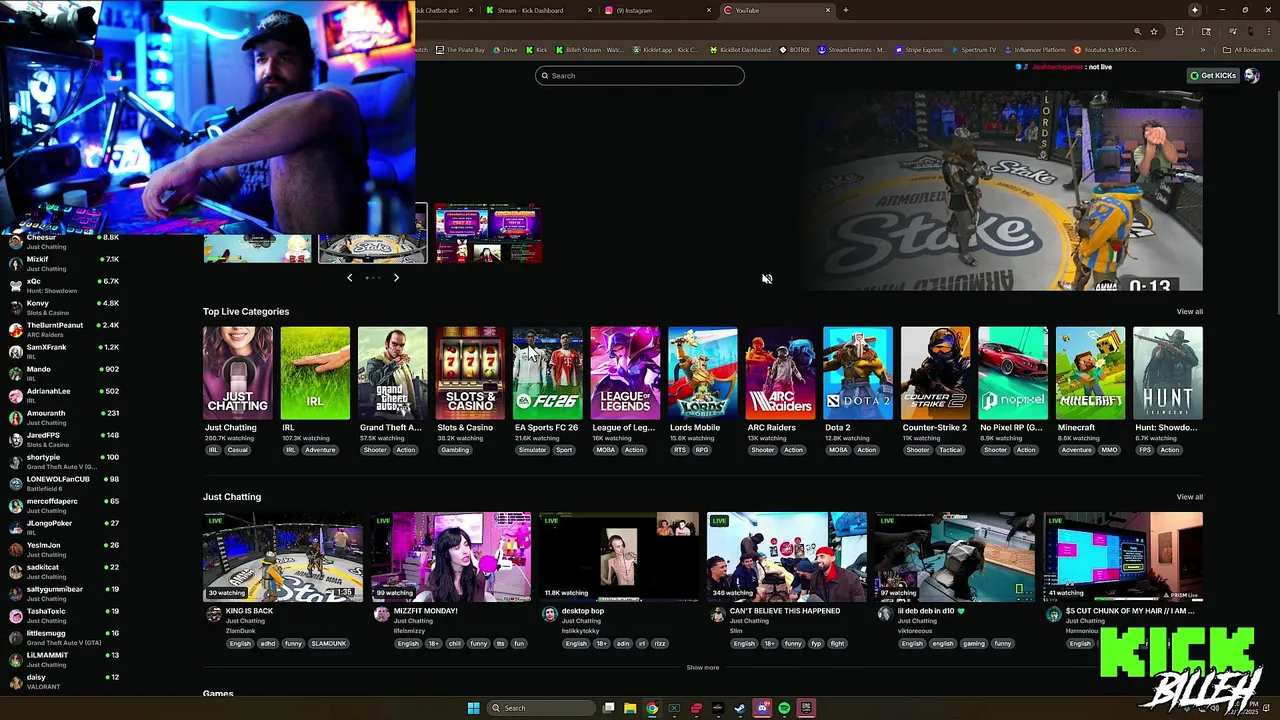The width and height of the screenshot is (1280, 720).
Task: Click the Gambling tag under Slots & Casino
Action: [455, 450]
